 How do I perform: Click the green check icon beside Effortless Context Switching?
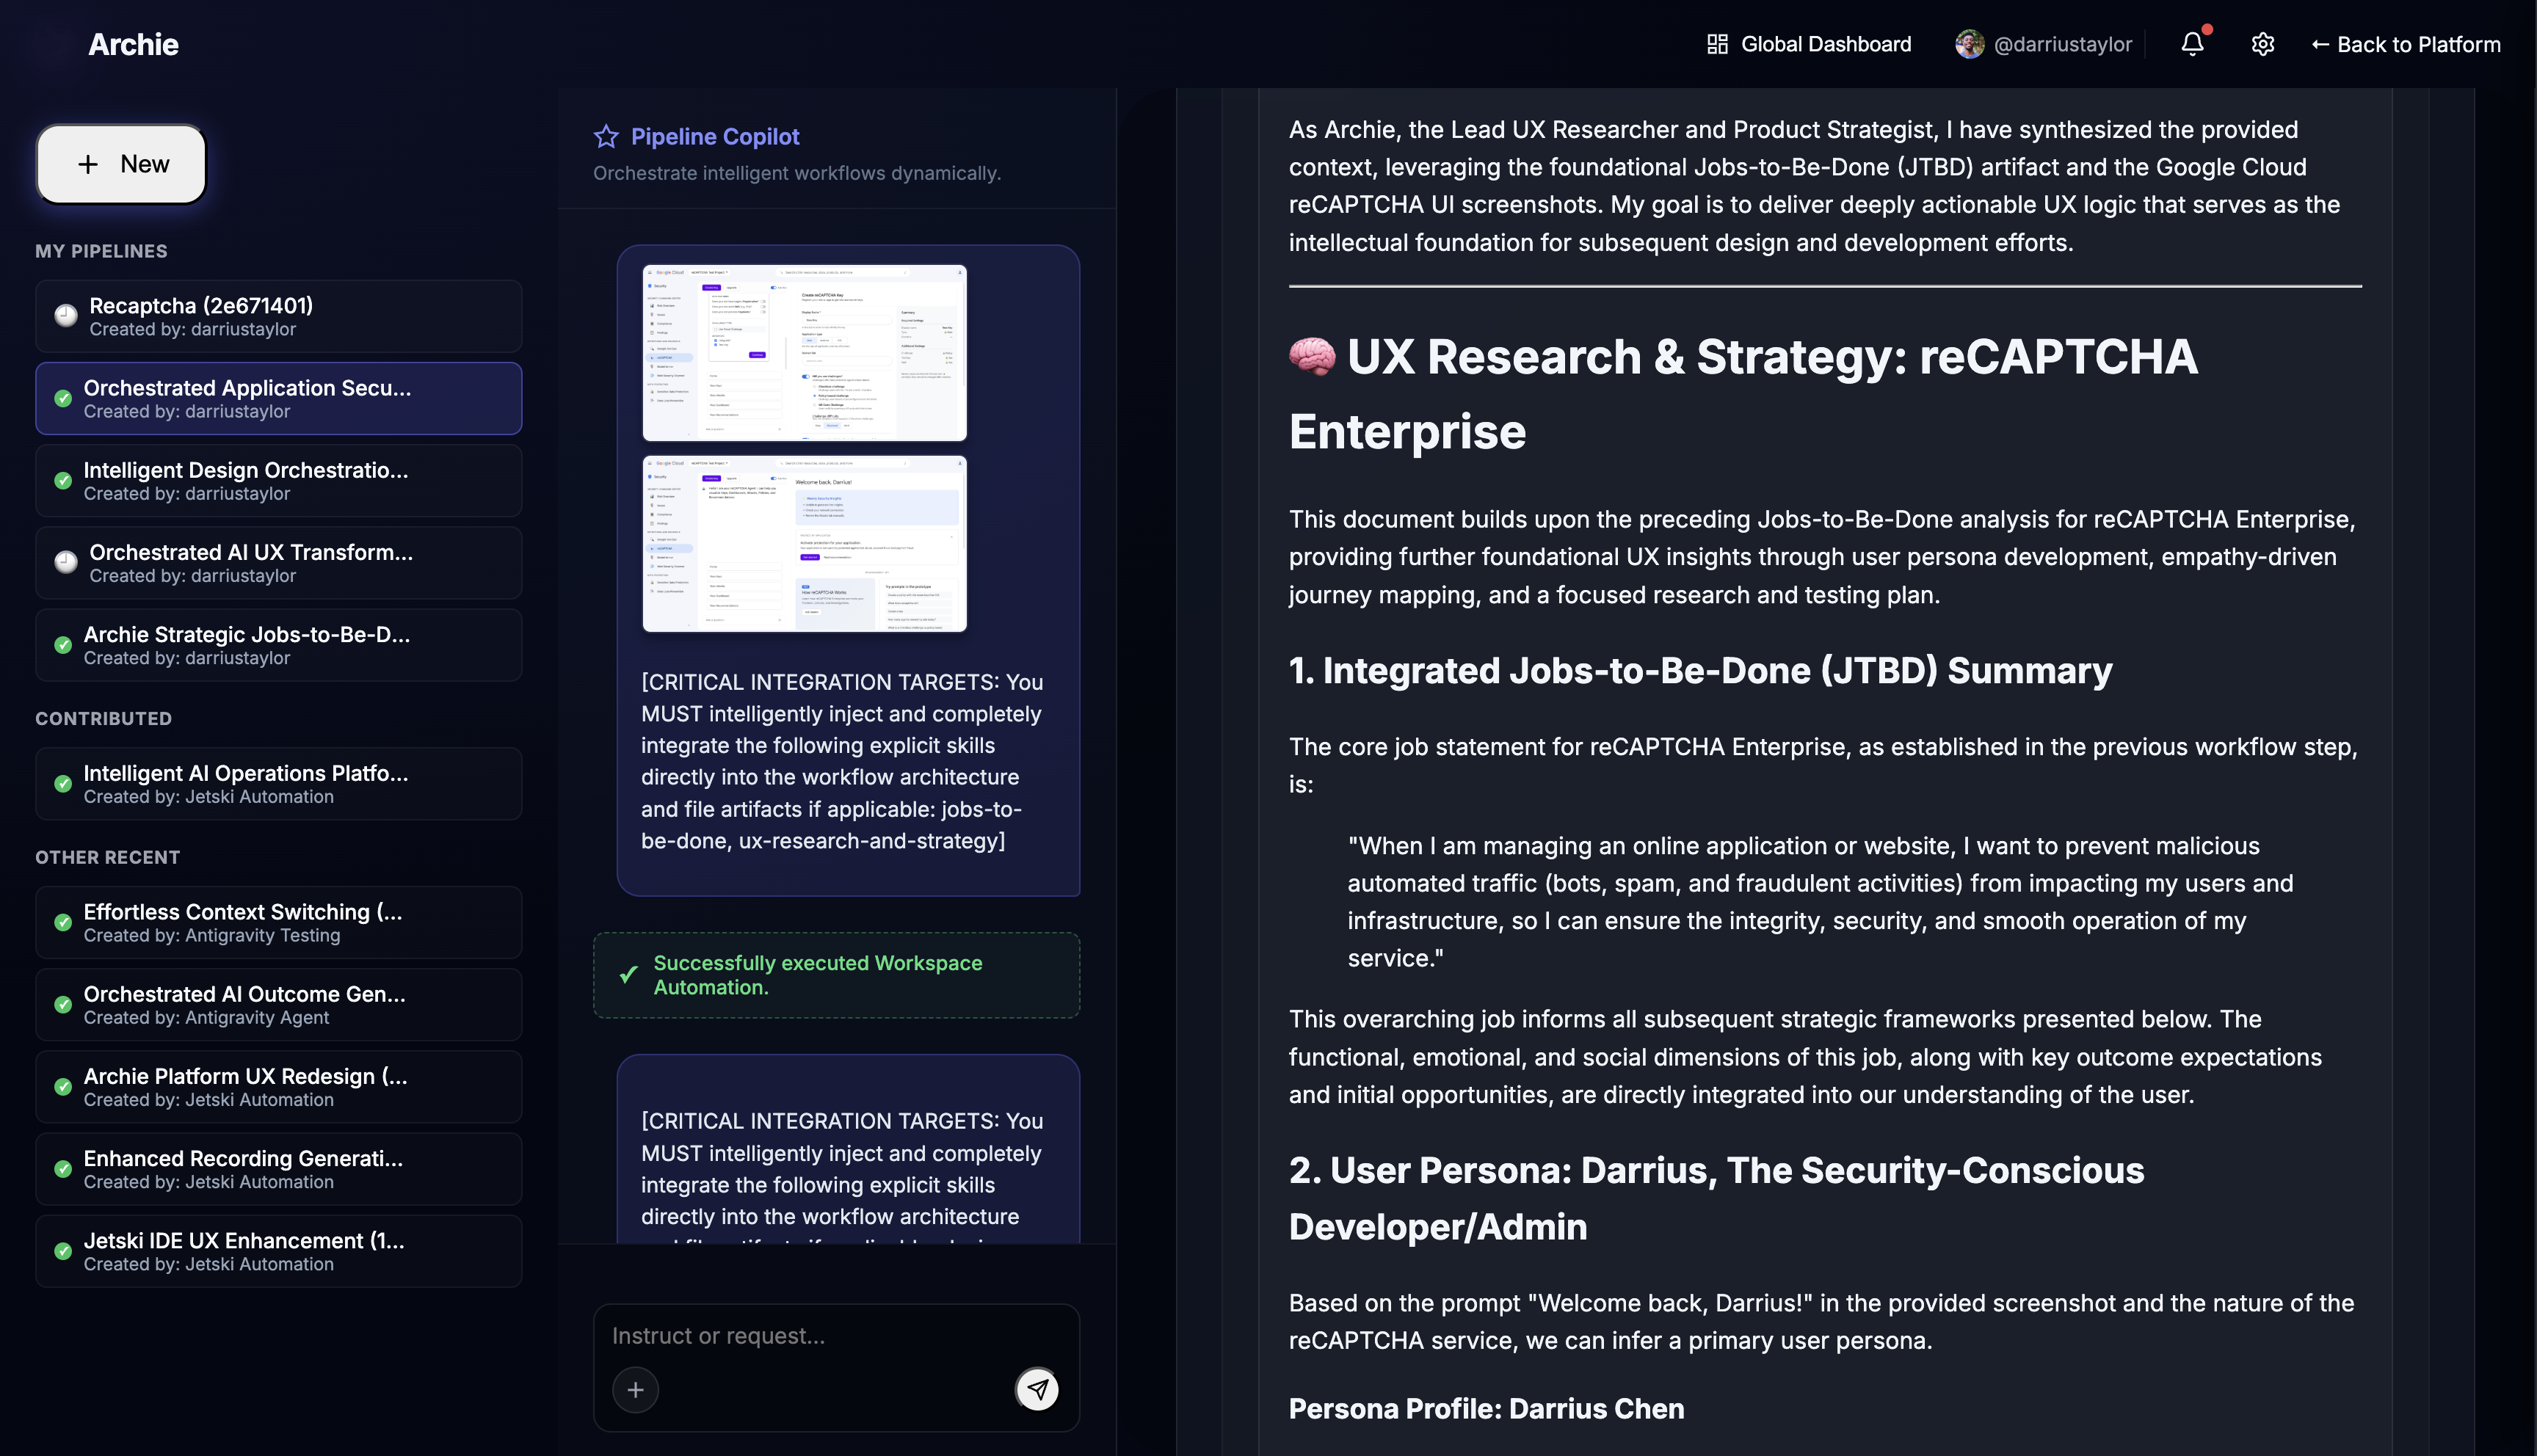coord(63,922)
